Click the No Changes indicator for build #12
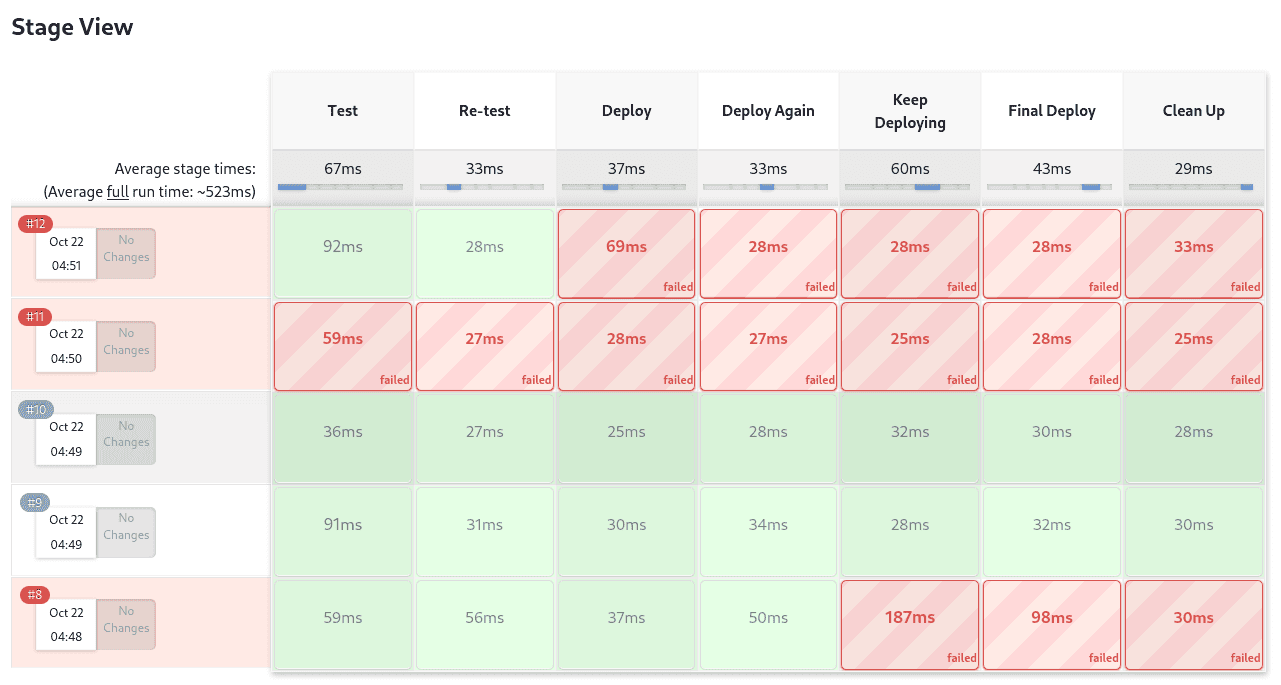 click(x=126, y=253)
